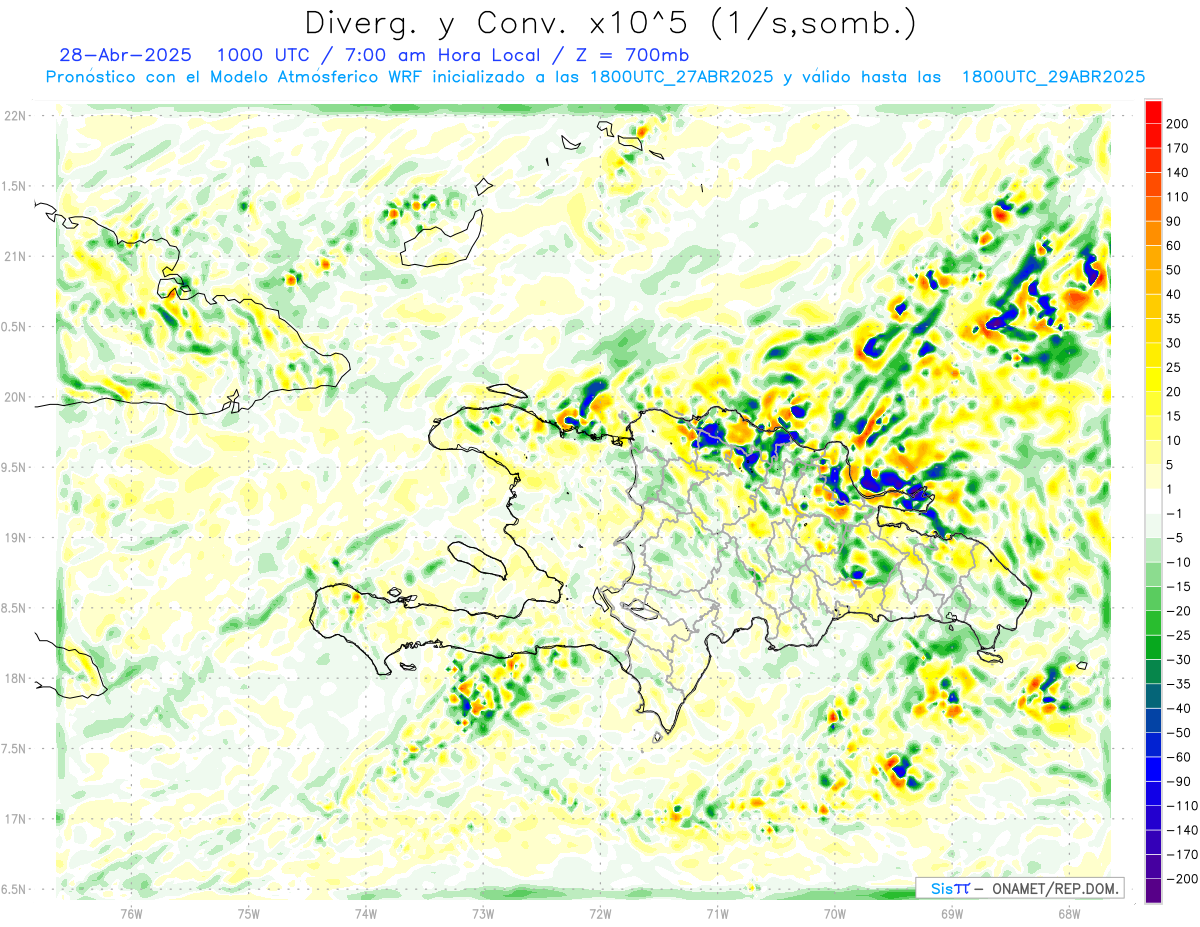
Task: Click the "75W" longitude label
Action: (x=248, y=912)
